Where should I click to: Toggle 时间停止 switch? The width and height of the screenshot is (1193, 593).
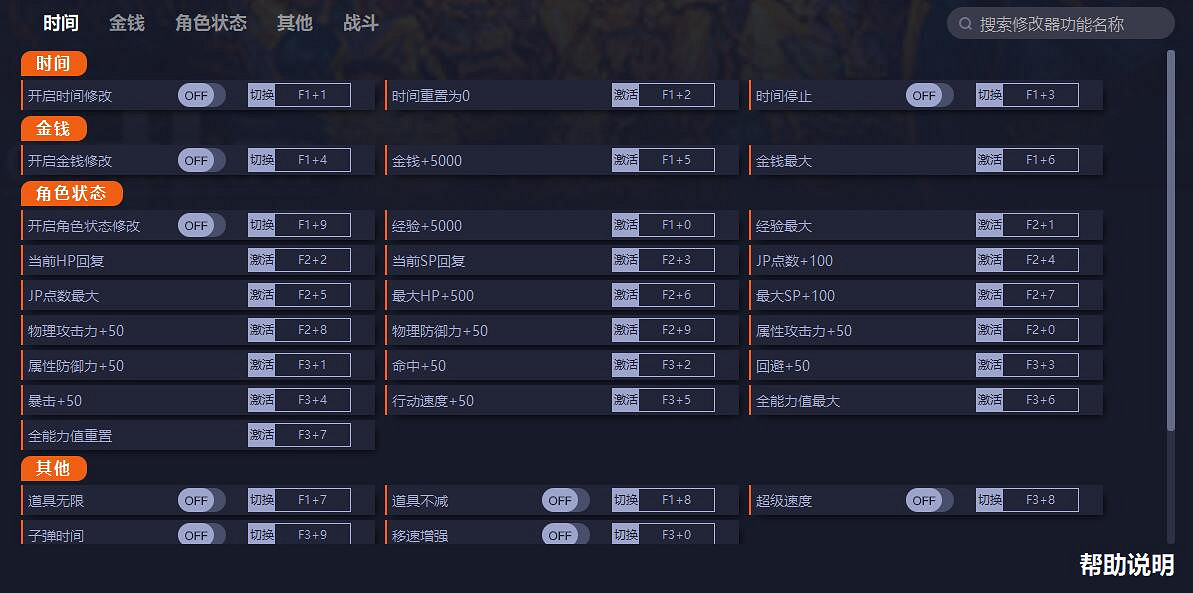[929, 96]
